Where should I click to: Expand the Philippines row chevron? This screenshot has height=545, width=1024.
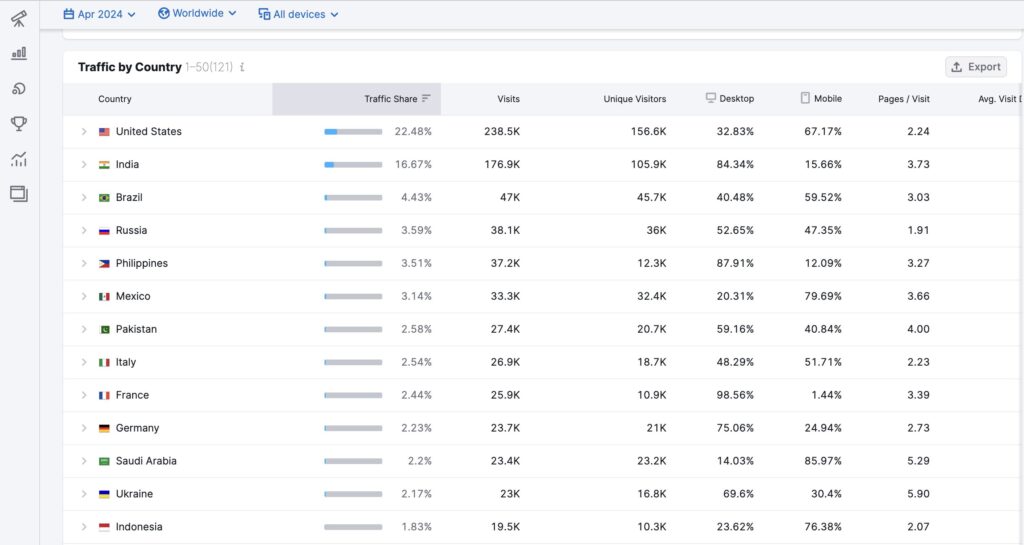point(84,264)
